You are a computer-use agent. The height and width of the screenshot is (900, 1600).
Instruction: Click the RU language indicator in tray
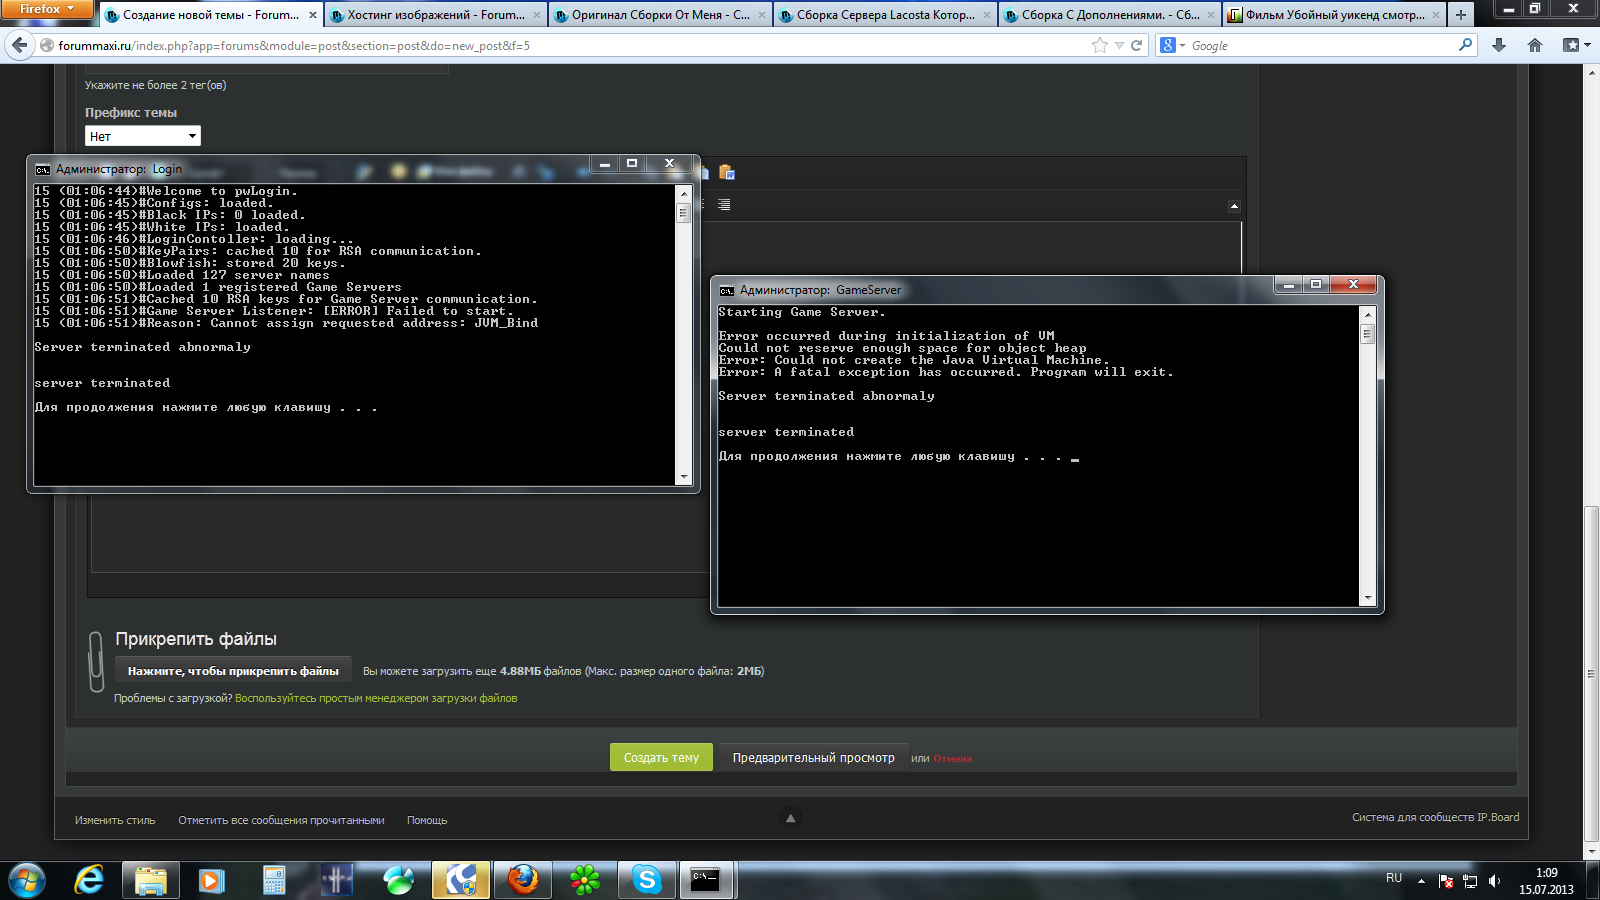coord(1394,878)
